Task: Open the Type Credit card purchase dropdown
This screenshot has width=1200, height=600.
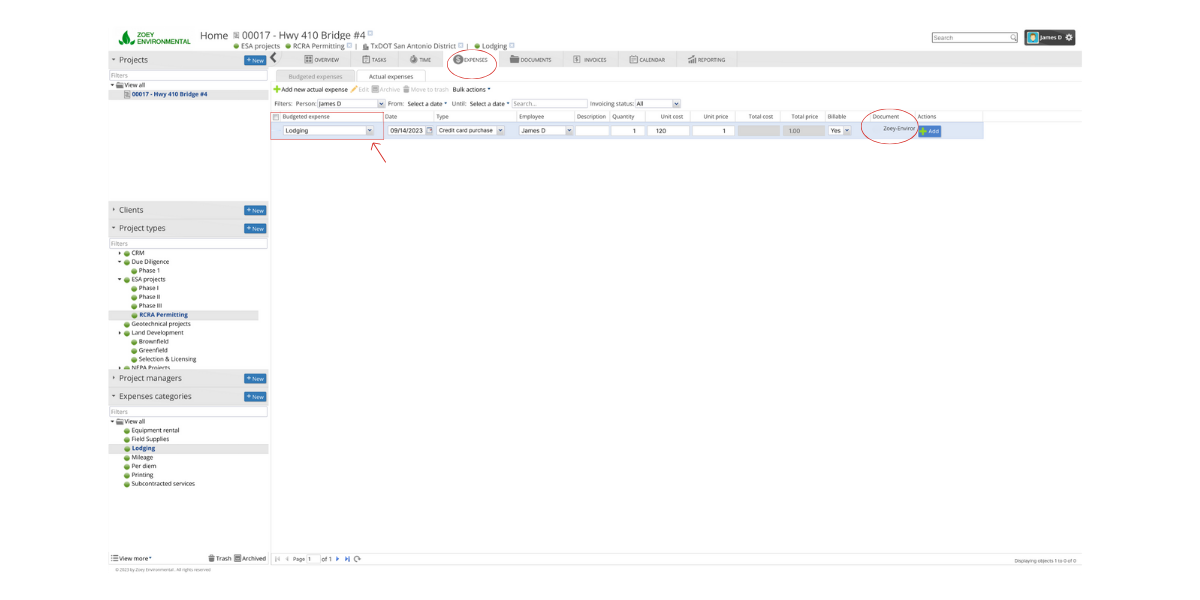Action: click(x=500, y=131)
